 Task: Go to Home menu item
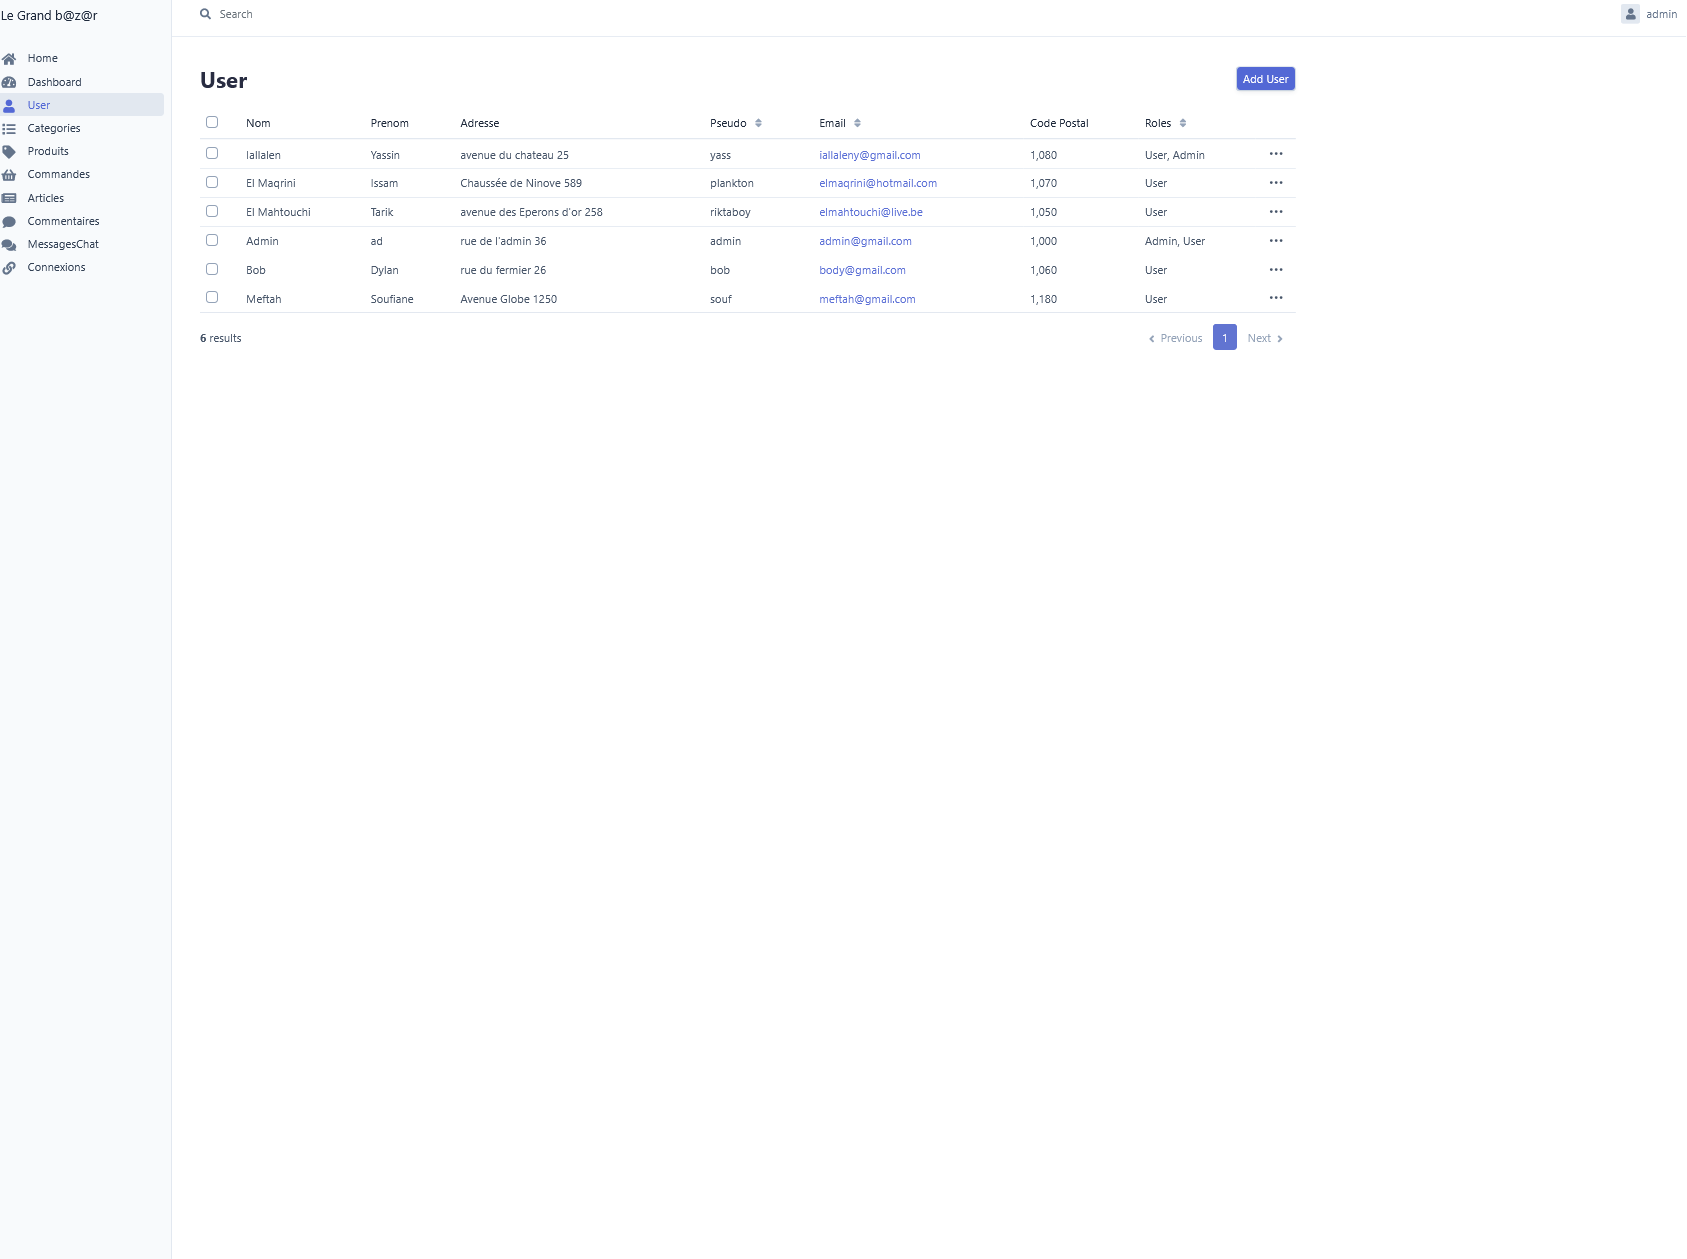(x=42, y=59)
